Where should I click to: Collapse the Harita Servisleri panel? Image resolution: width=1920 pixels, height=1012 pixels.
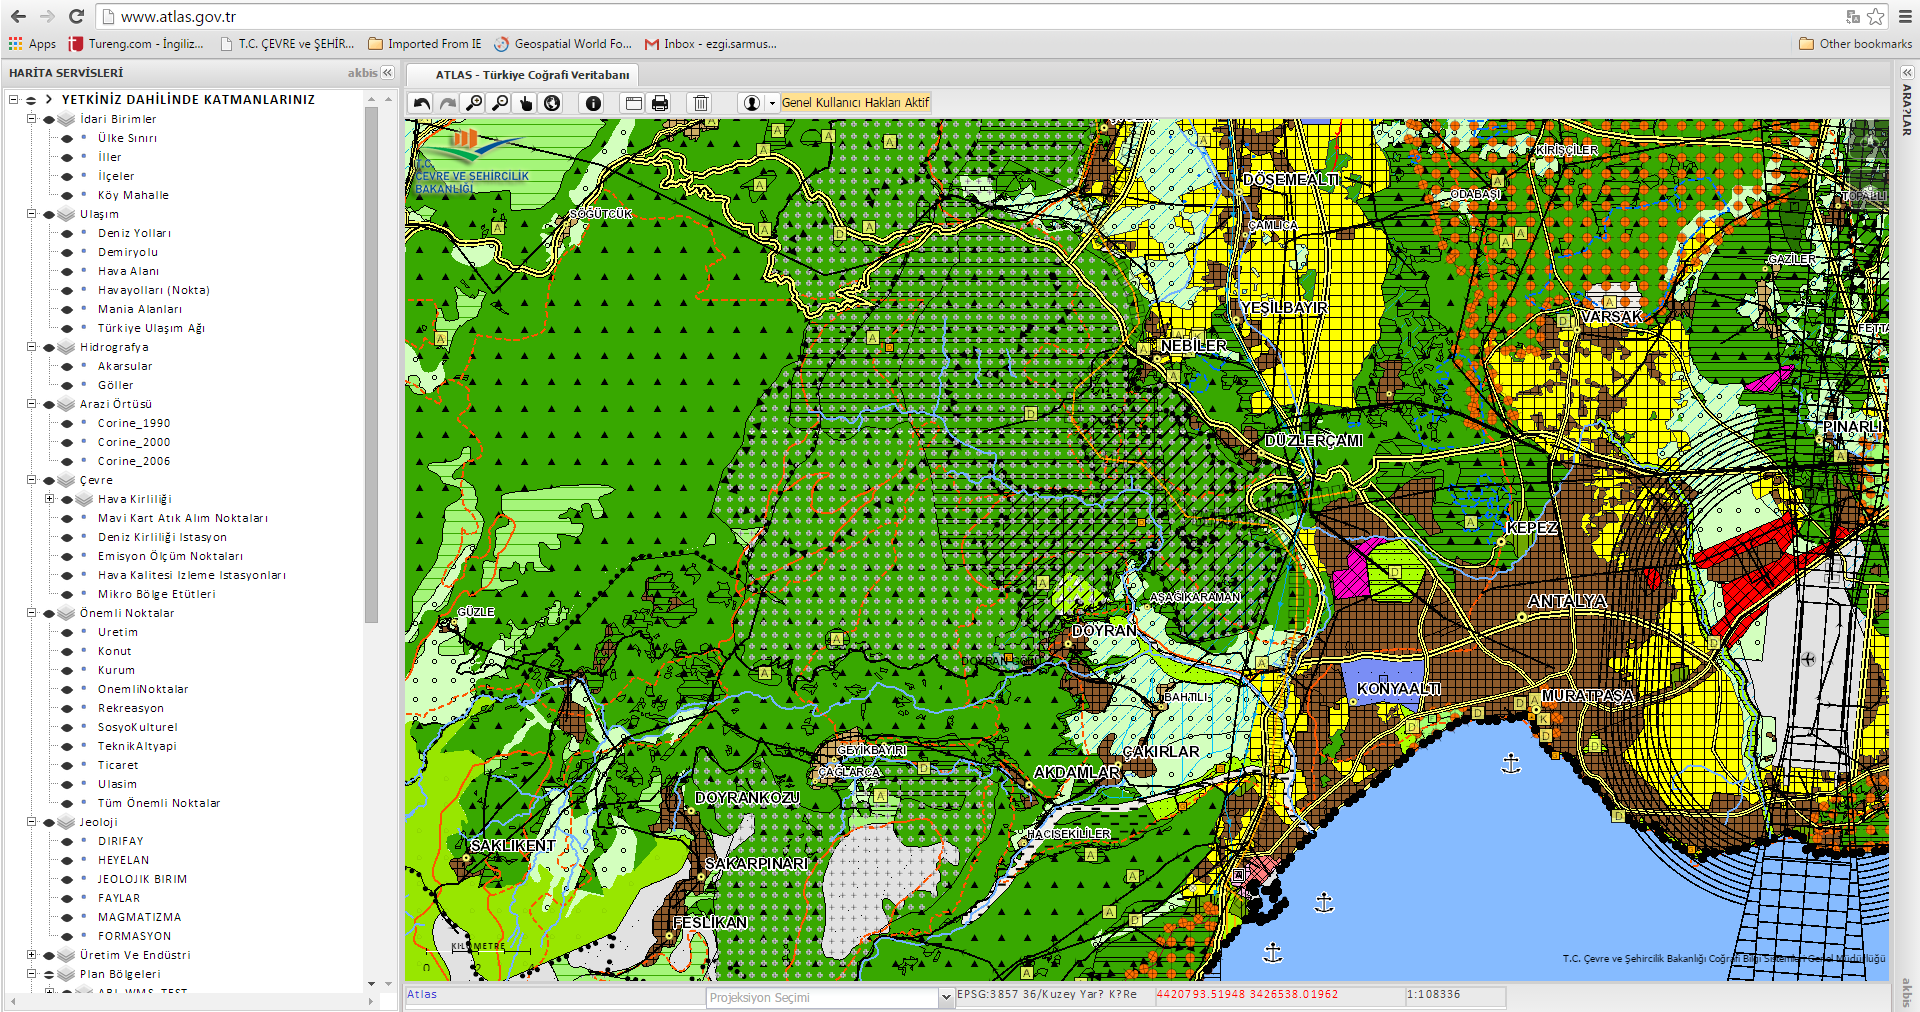(387, 73)
